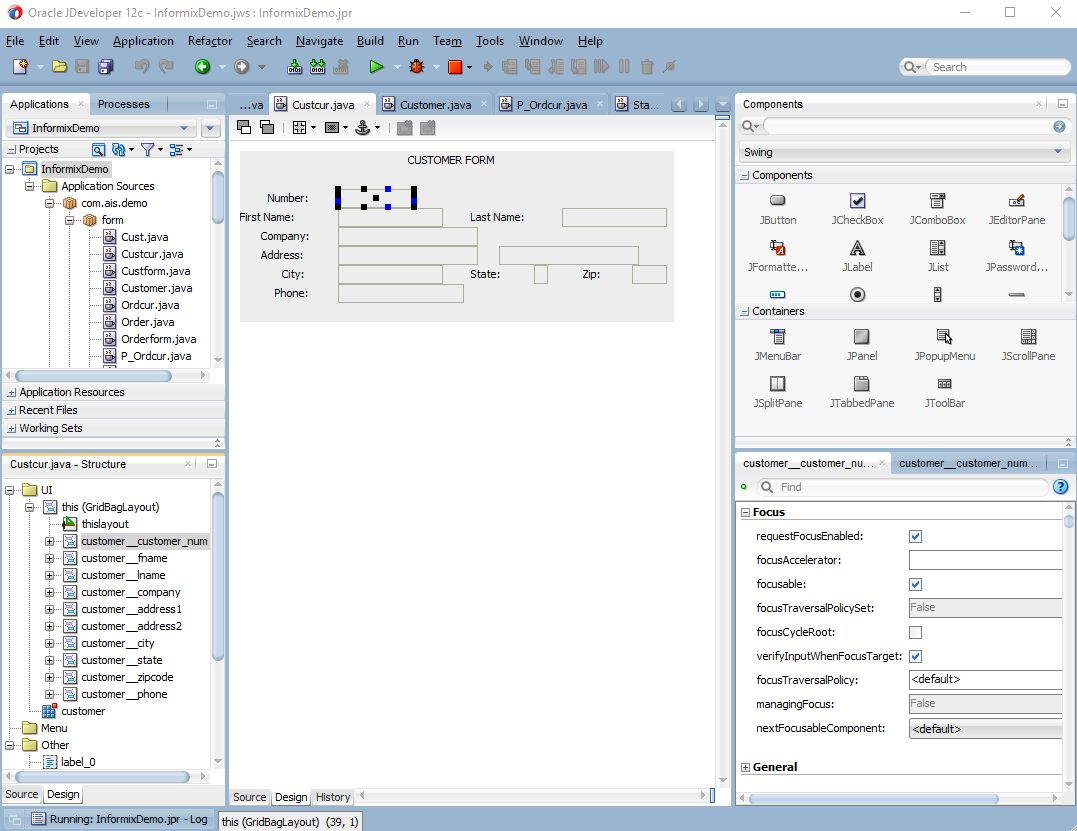Expand the customer__fname structure node
The width and height of the screenshot is (1077, 831).
[x=49, y=558]
